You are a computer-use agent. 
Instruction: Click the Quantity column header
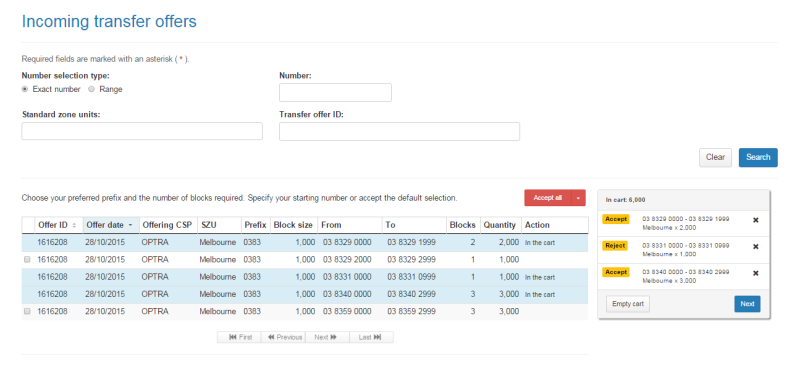click(x=500, y=225)
